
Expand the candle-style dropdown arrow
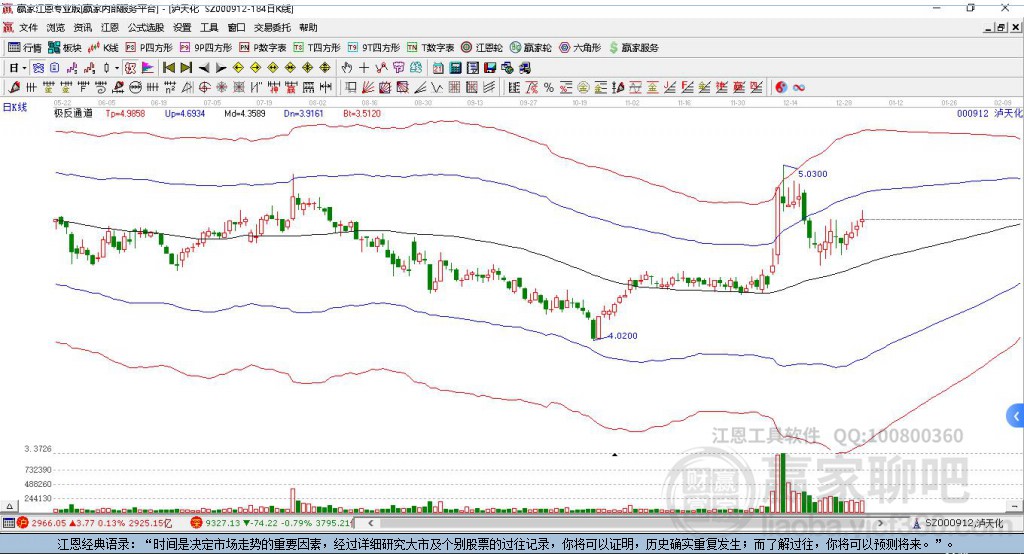tap(117, 68)
